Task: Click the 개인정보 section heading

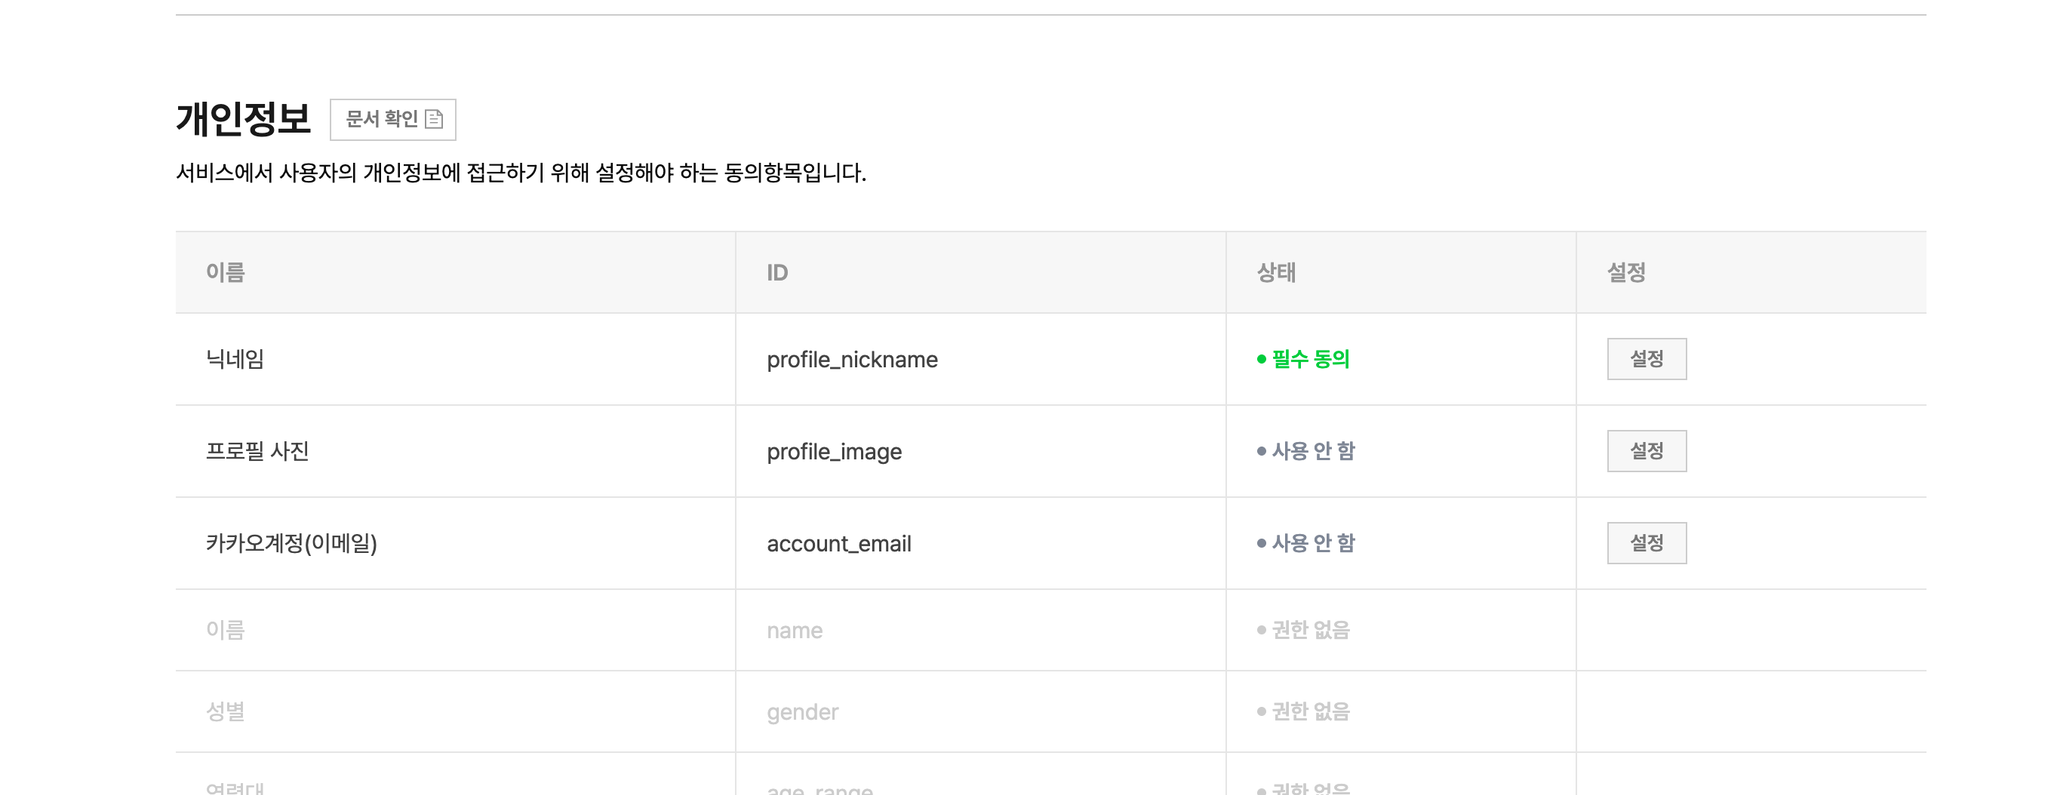Action: 243,117
